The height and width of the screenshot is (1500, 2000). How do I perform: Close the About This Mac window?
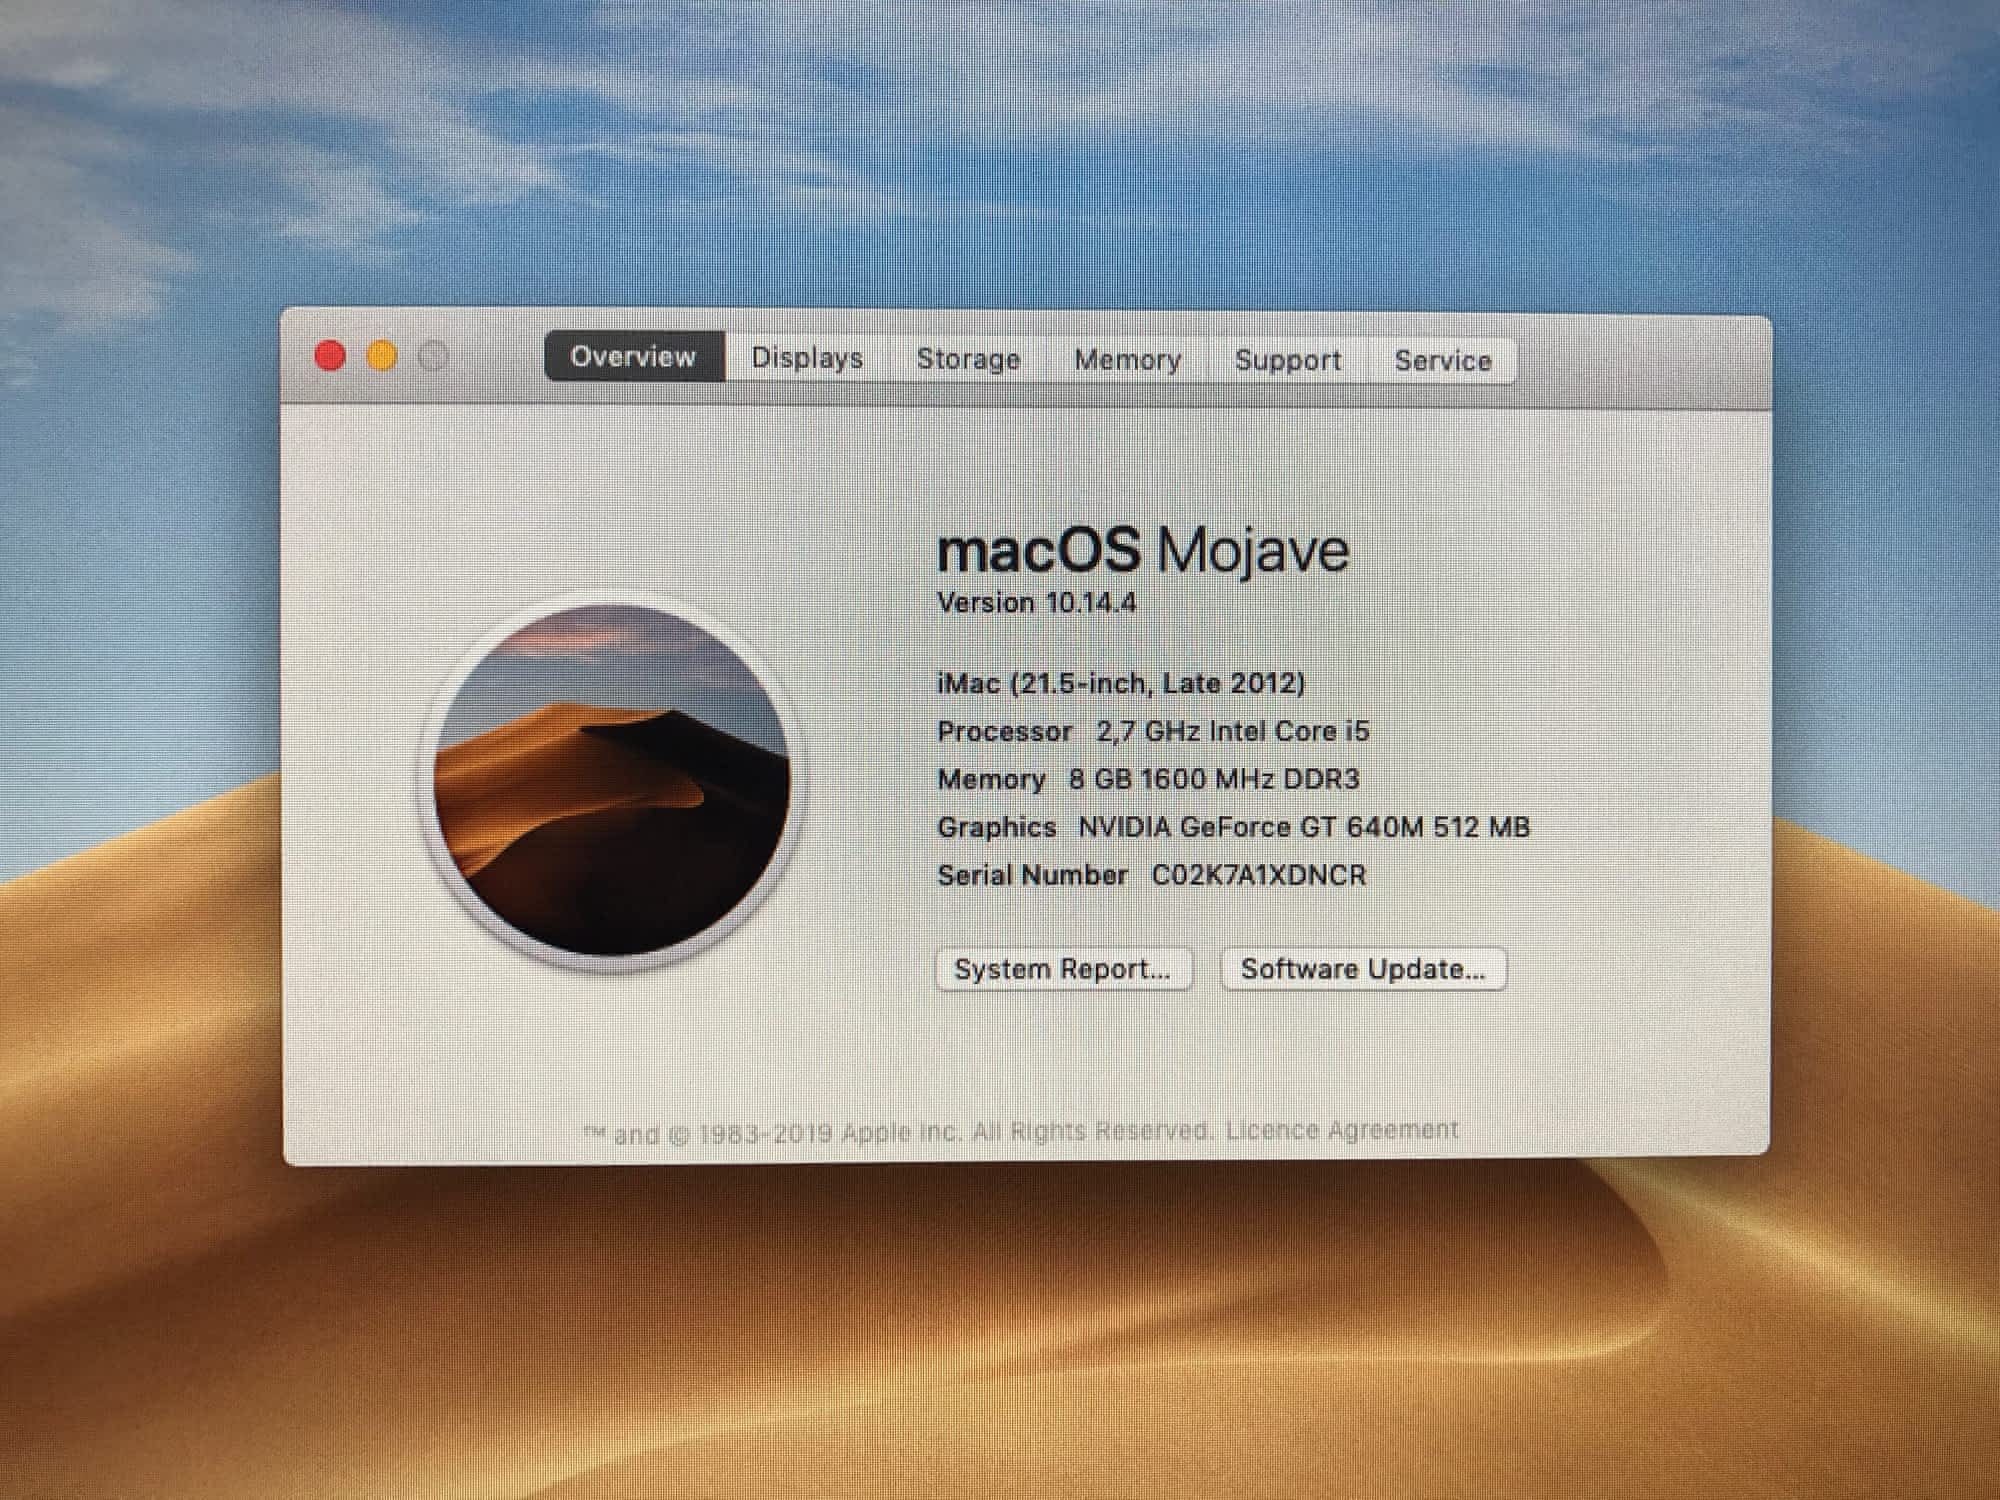click(x=330, y=356)
